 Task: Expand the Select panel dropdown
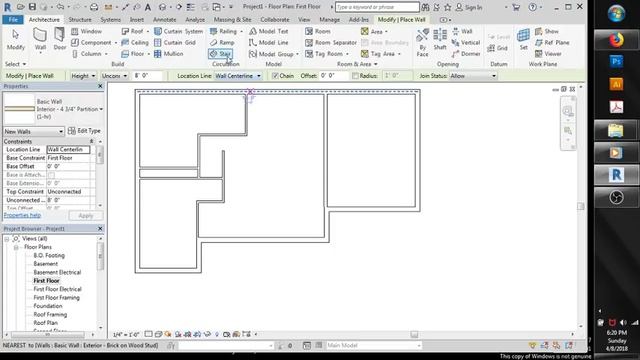tap(16, 64)
